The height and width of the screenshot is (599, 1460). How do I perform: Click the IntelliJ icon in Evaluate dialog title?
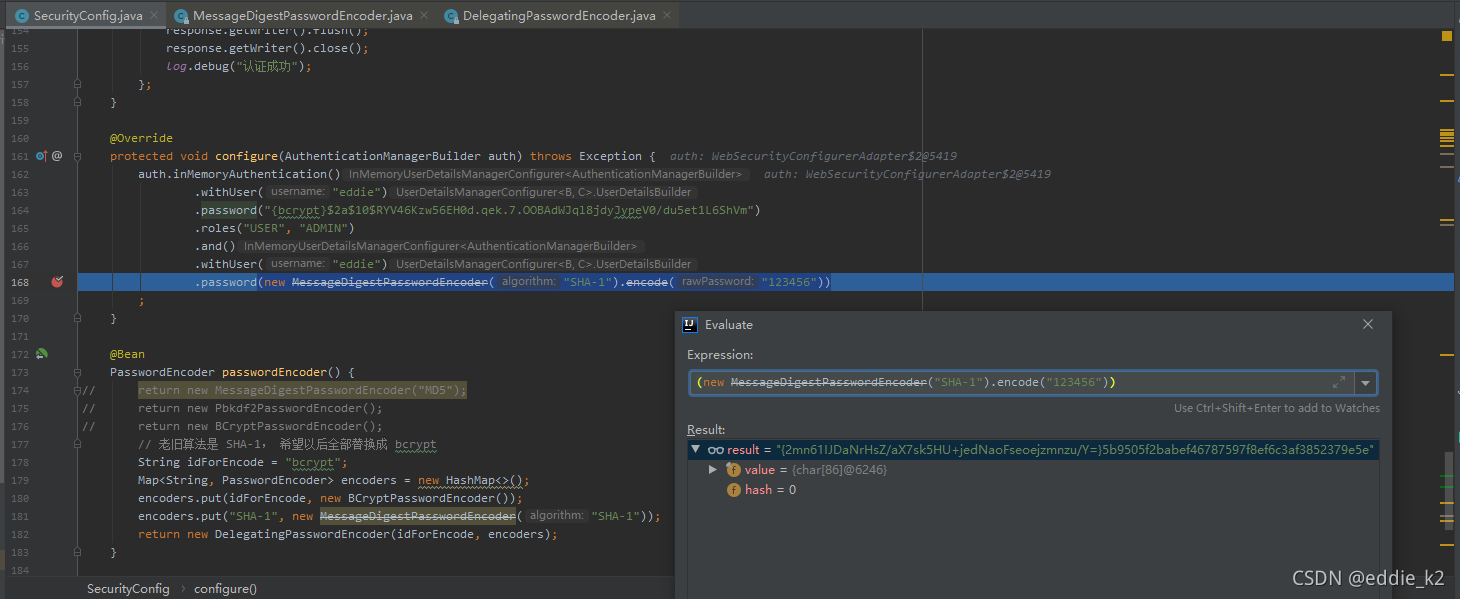[689, 325]
